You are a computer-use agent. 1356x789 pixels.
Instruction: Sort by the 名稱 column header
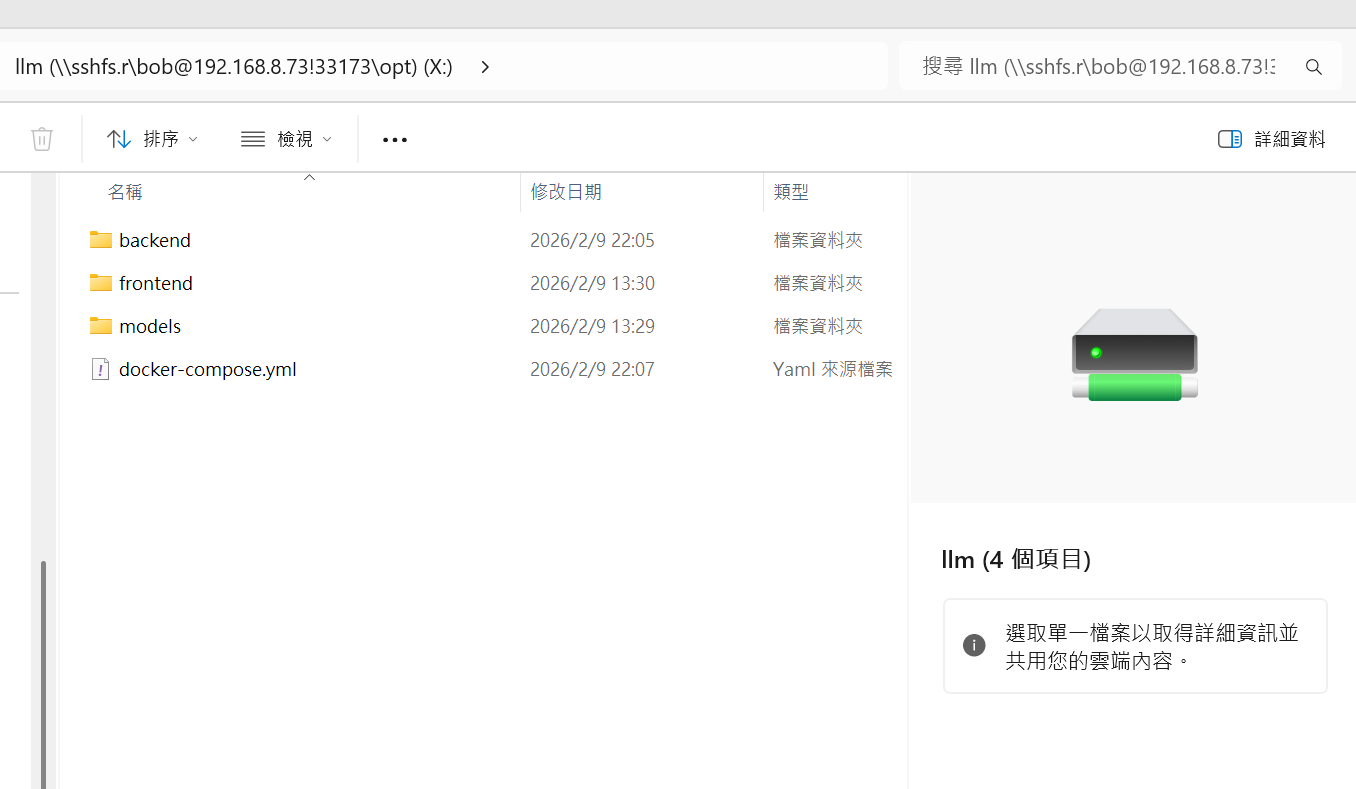click(x=126, y=192)
